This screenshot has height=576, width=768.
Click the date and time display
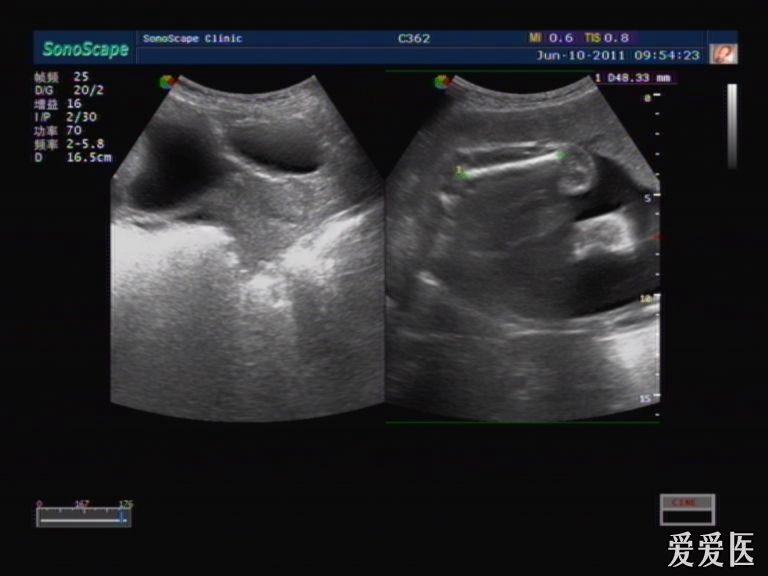[x=618, y=55]
